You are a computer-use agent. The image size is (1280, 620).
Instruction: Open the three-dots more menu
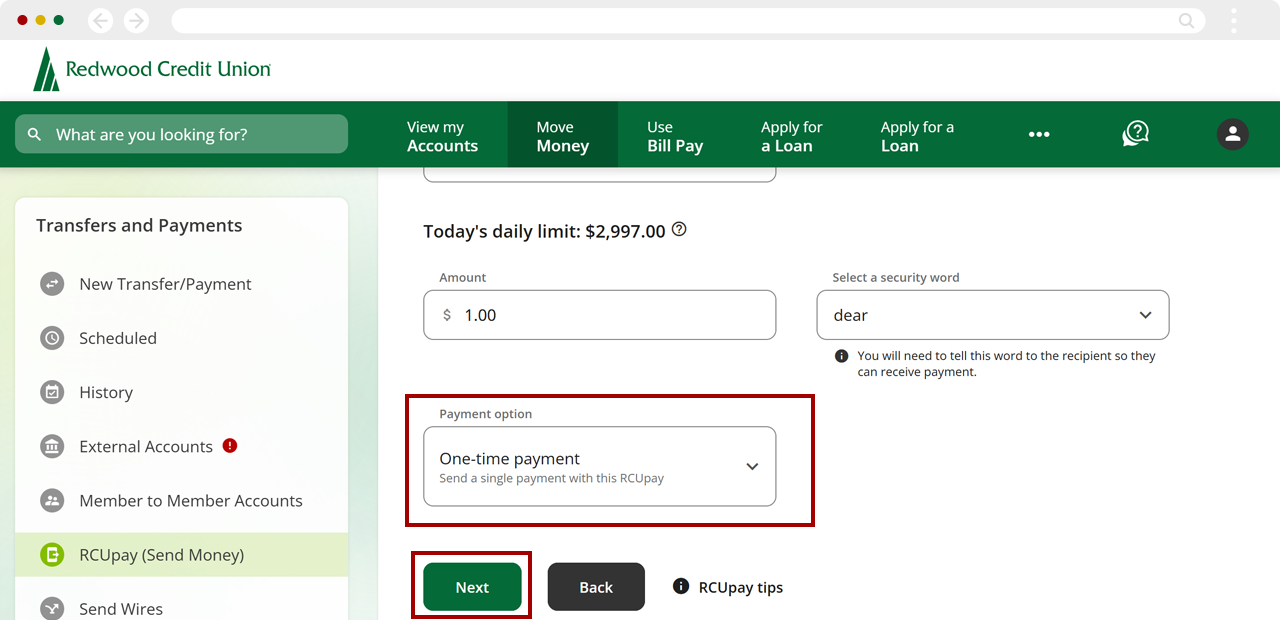(x=1039, y=134)
